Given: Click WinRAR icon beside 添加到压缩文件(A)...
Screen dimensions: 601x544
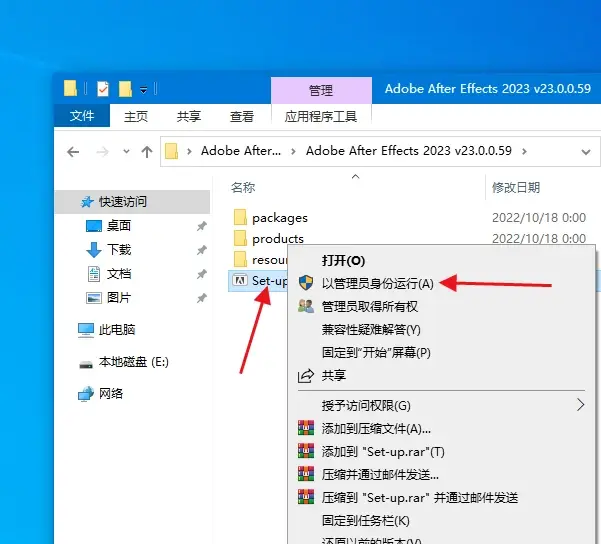Looking at the screenshot, I should pos(306,428).
